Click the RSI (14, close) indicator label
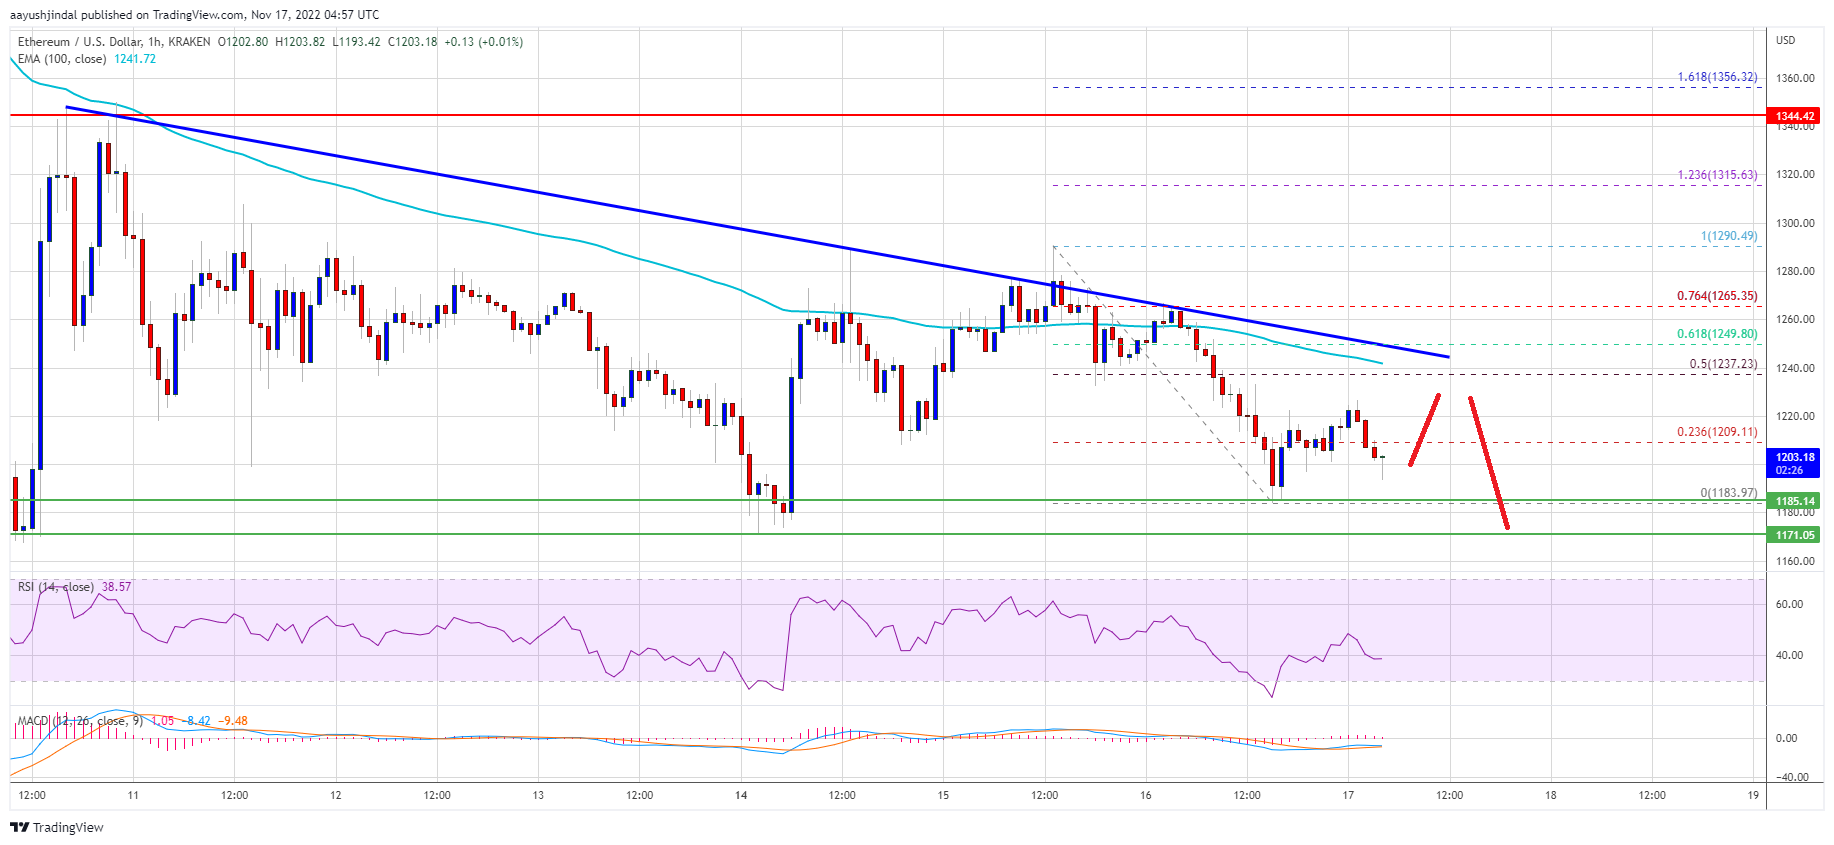The height and width of the screenshot is (845, 1834). pos(56,587)
